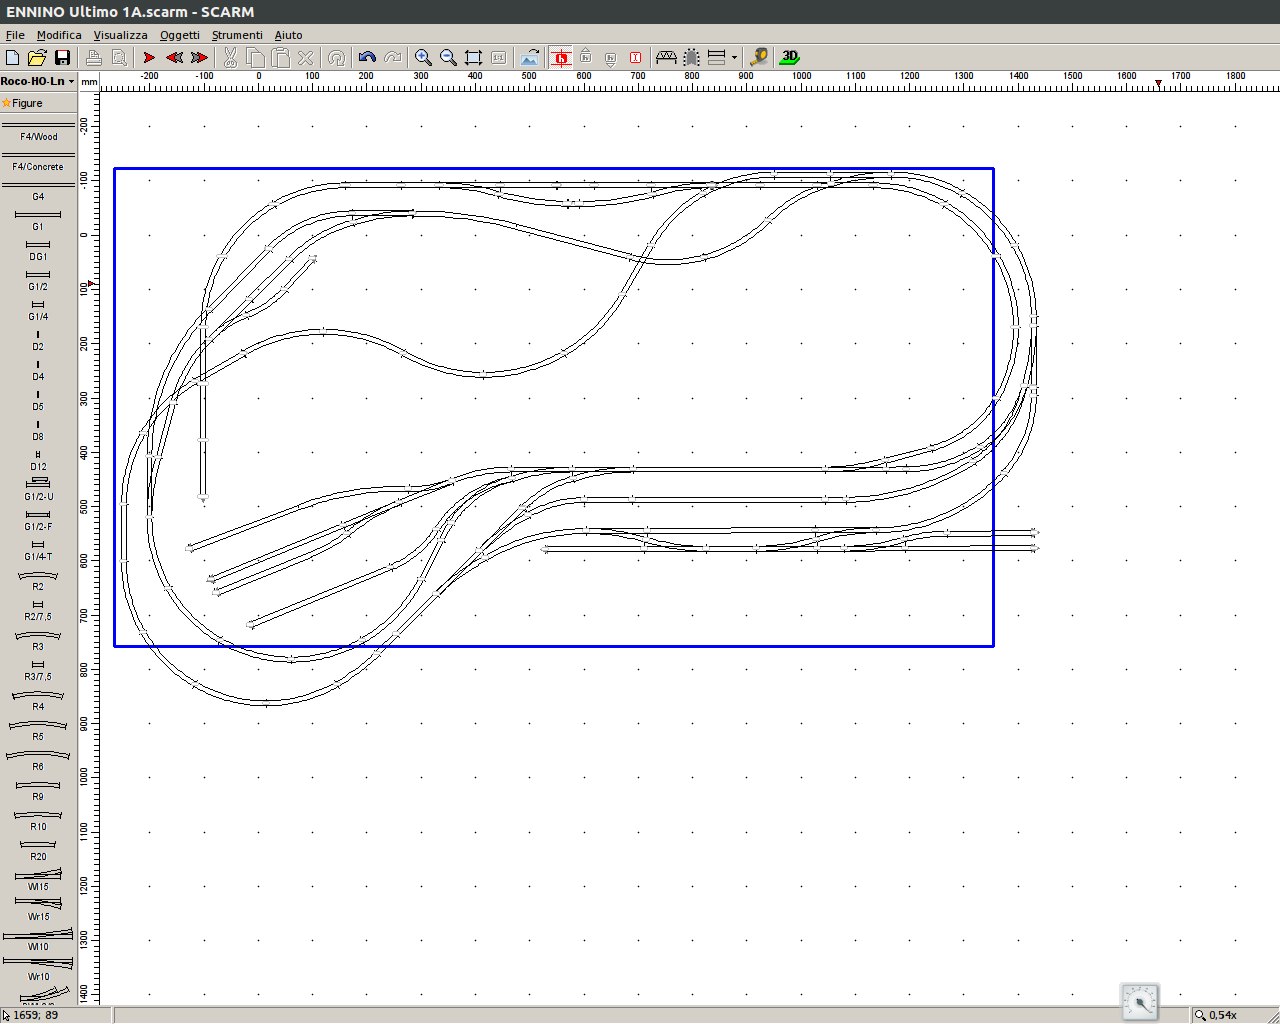Toggle the red I-beam toolbar button
This screenshot has width=1280, height=1024.
635,58
